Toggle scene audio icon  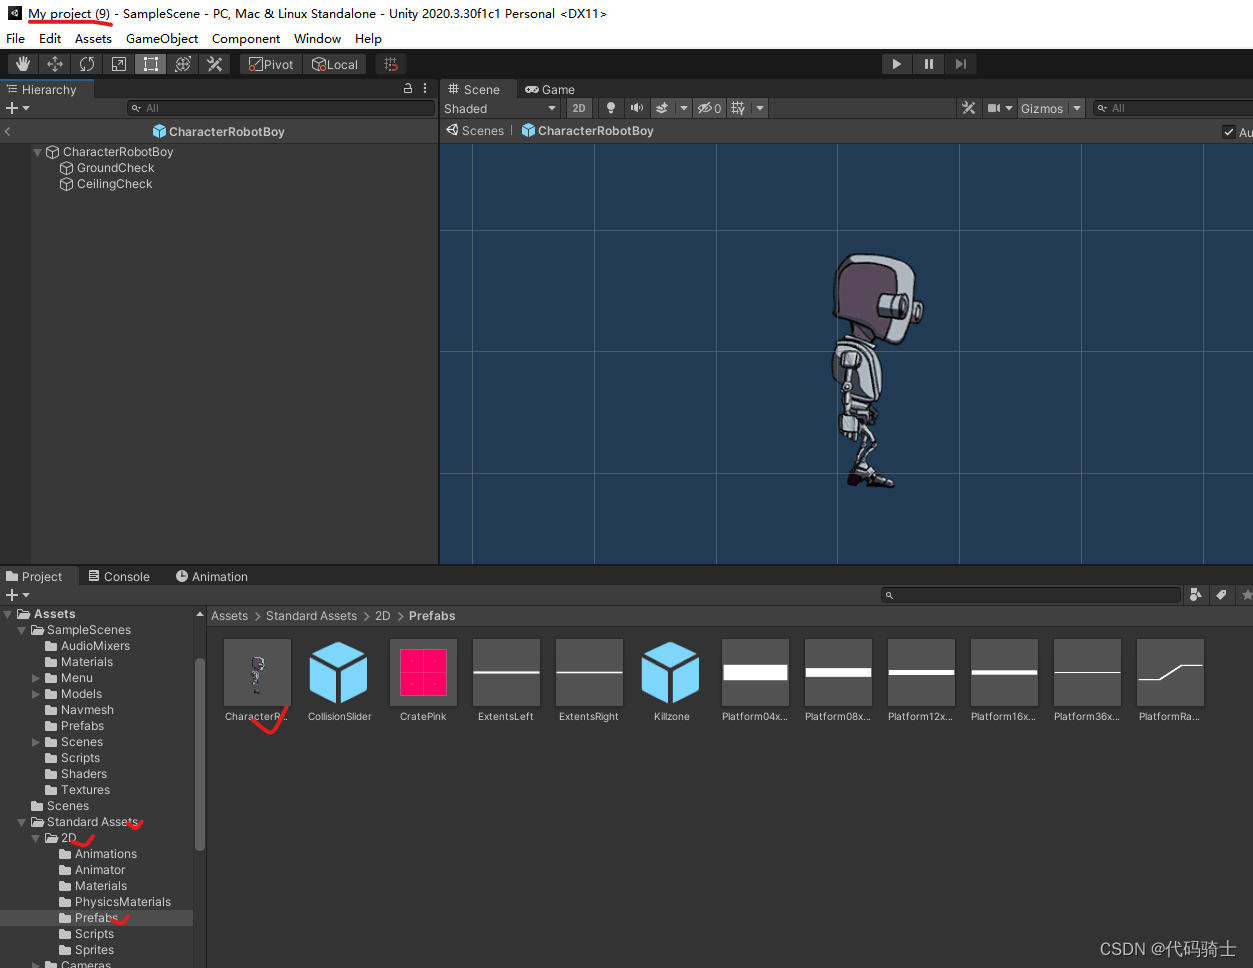pyautogui.click(x=636, y=108)
